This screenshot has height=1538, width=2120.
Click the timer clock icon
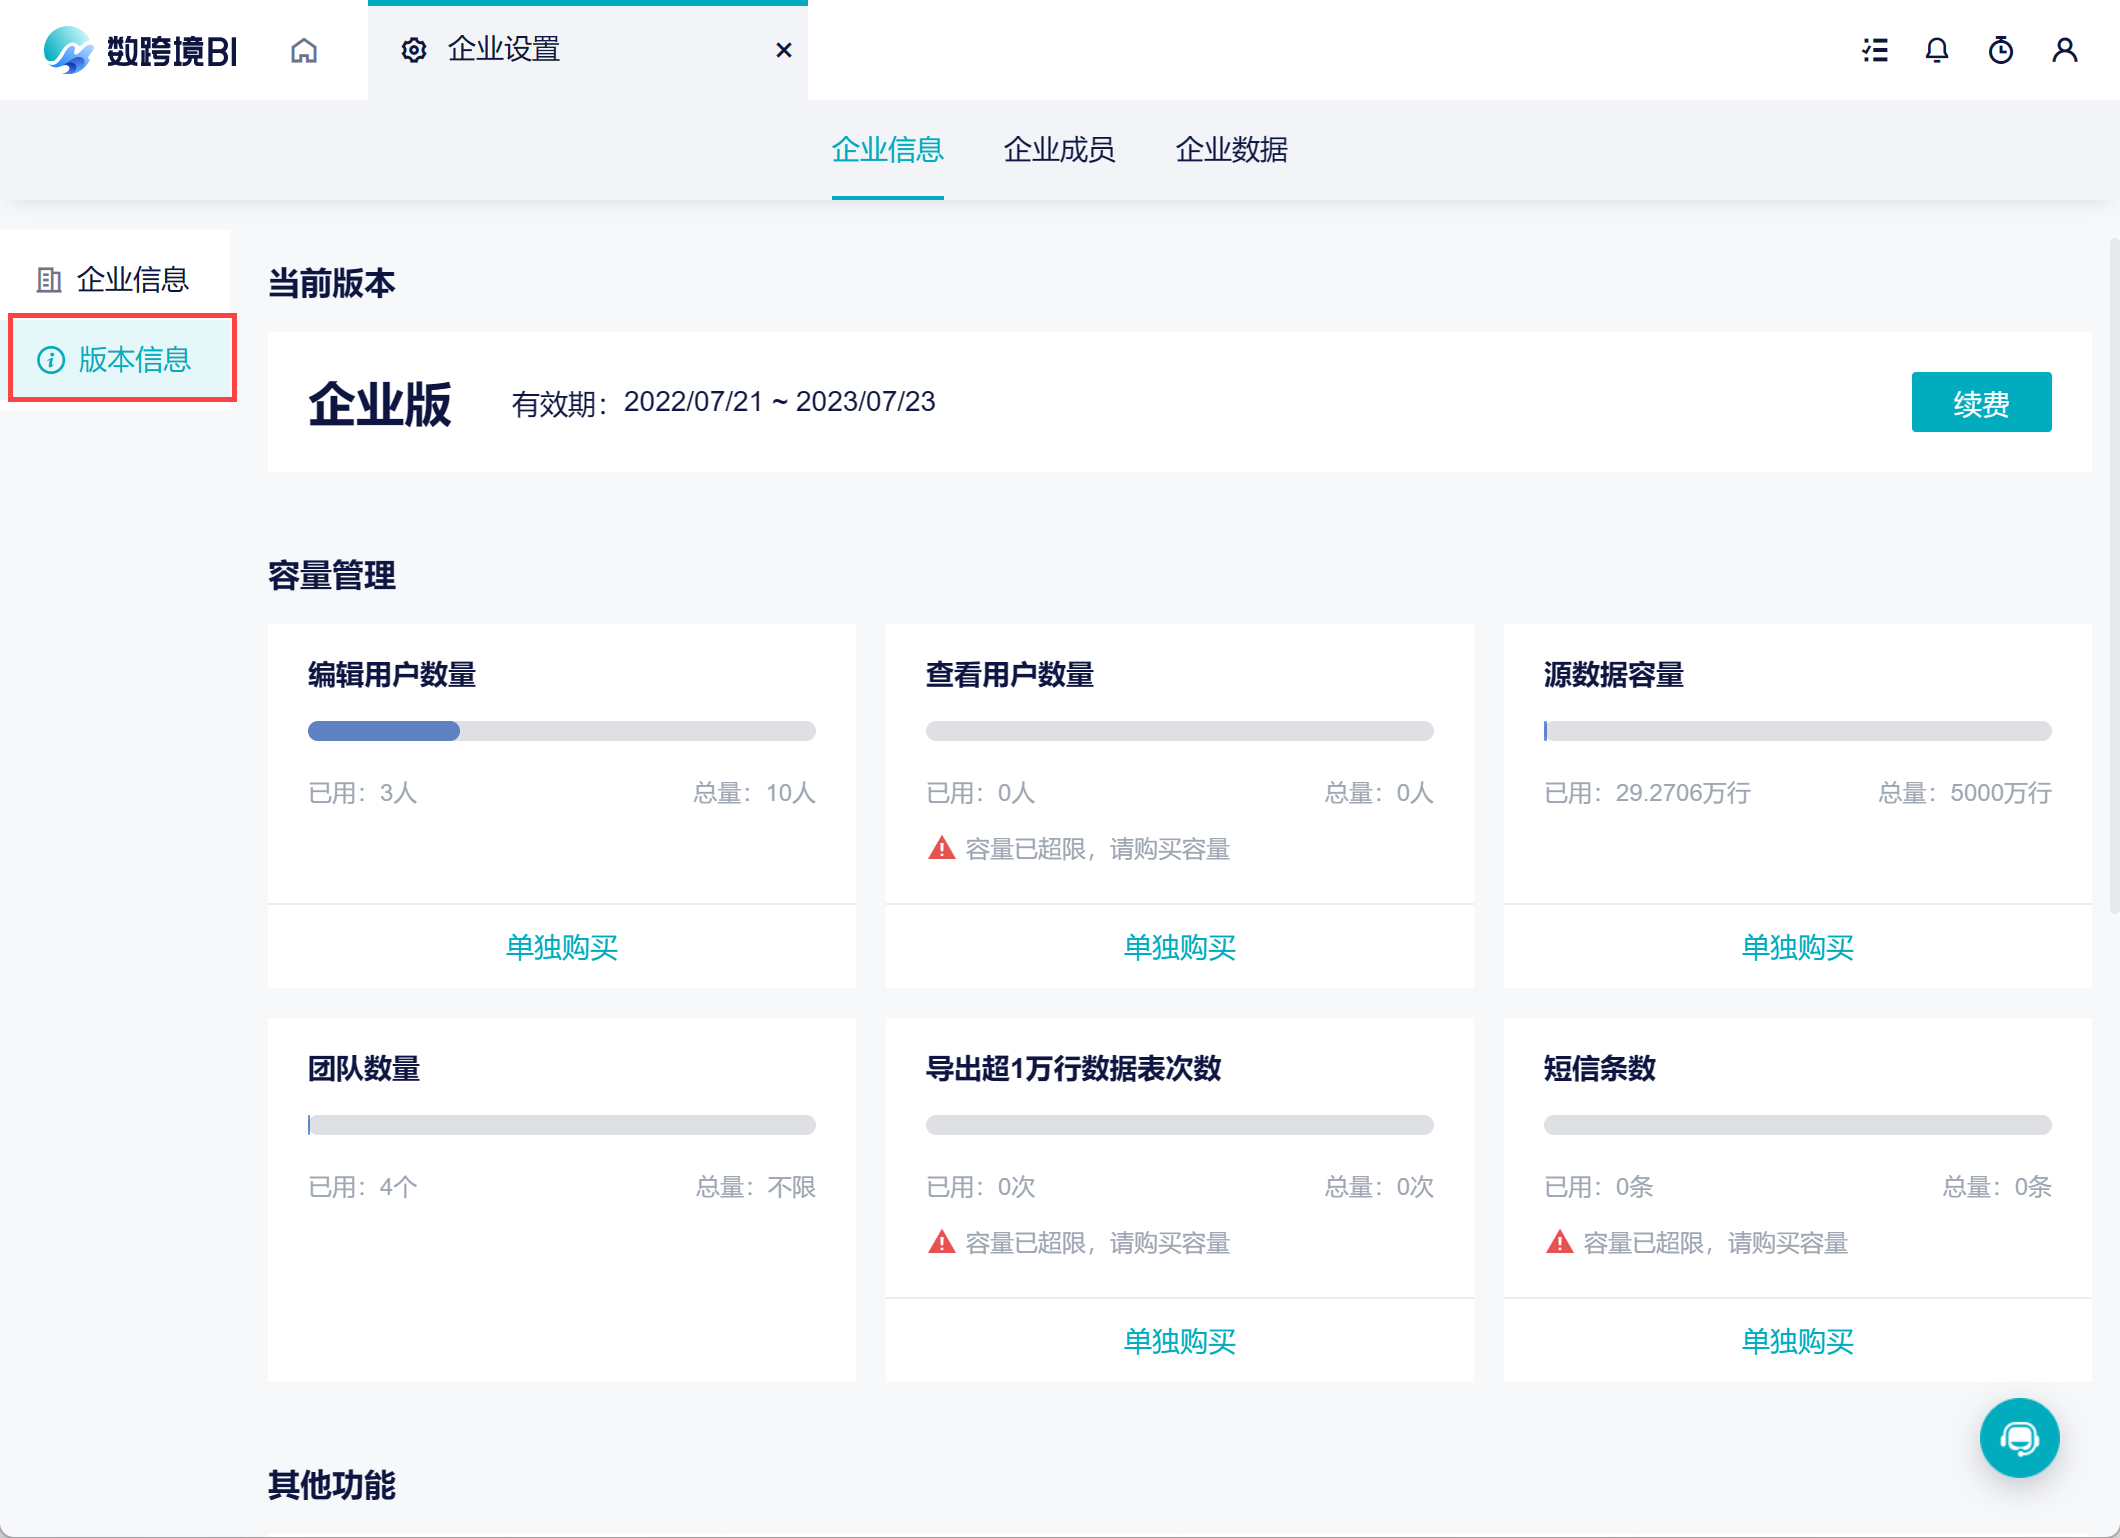pyautogui.click(x=2001, y=50)
